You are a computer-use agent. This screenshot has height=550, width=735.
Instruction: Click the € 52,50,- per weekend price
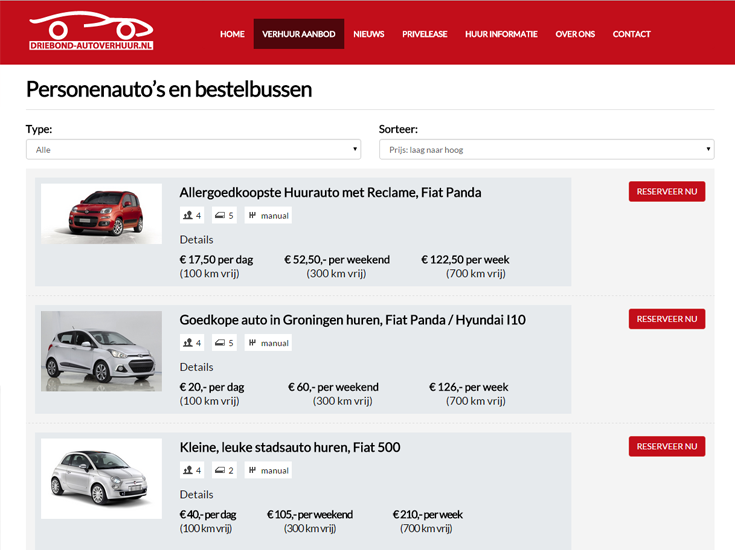337,260
